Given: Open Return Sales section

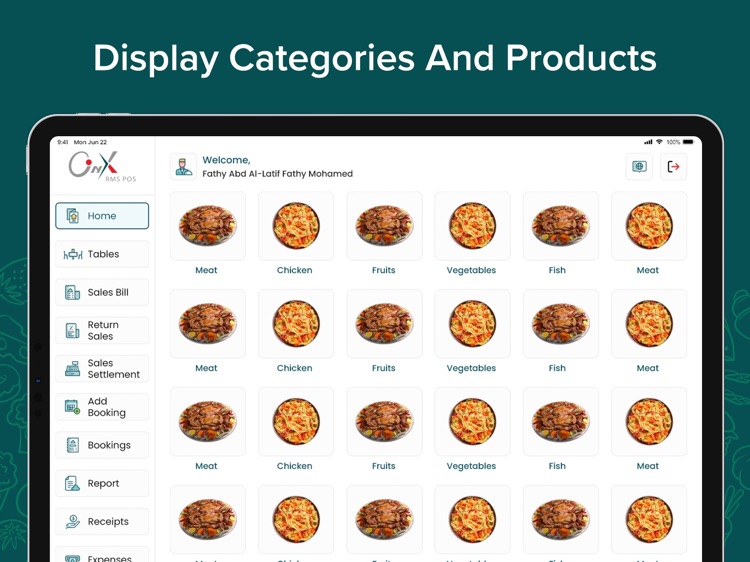Looking at the screenshot, I should (x=102, y=331).
